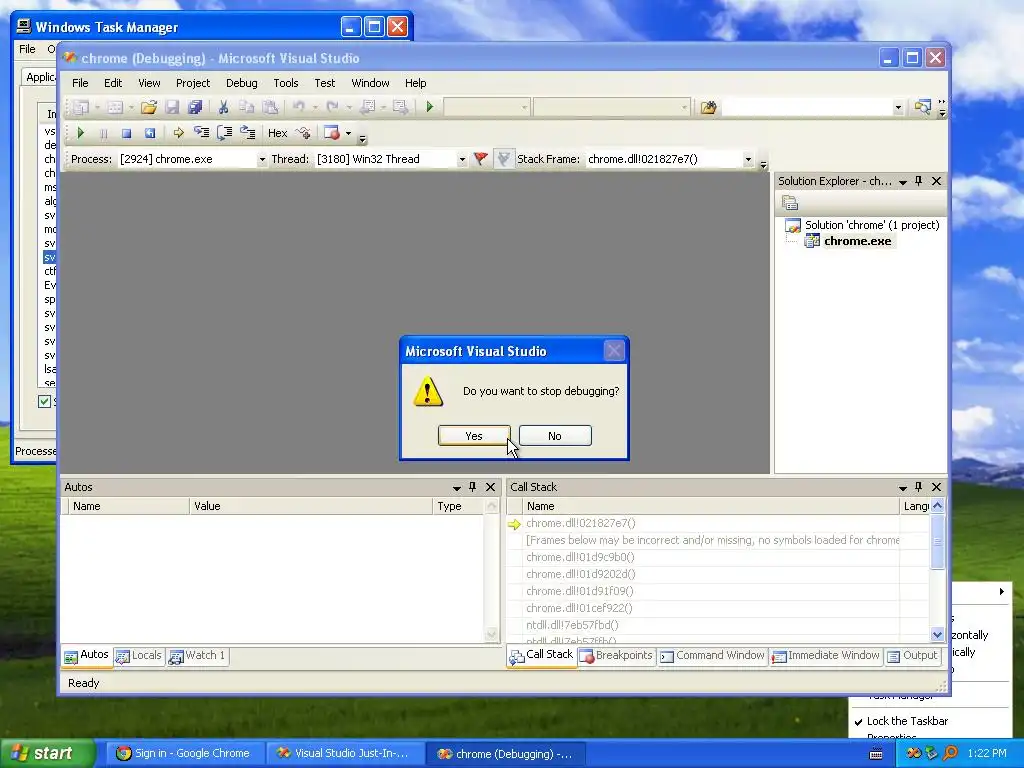The image size is (1024, 768).
Task: Open the Thread dropdown
Action: point(462,159)
